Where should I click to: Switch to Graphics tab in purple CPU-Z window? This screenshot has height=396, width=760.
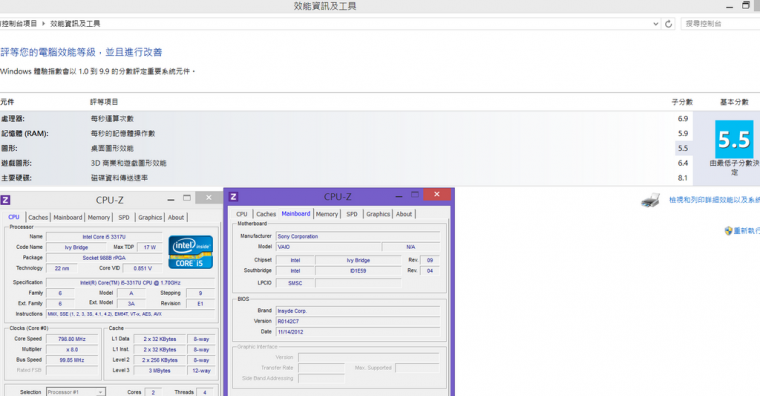378,214
